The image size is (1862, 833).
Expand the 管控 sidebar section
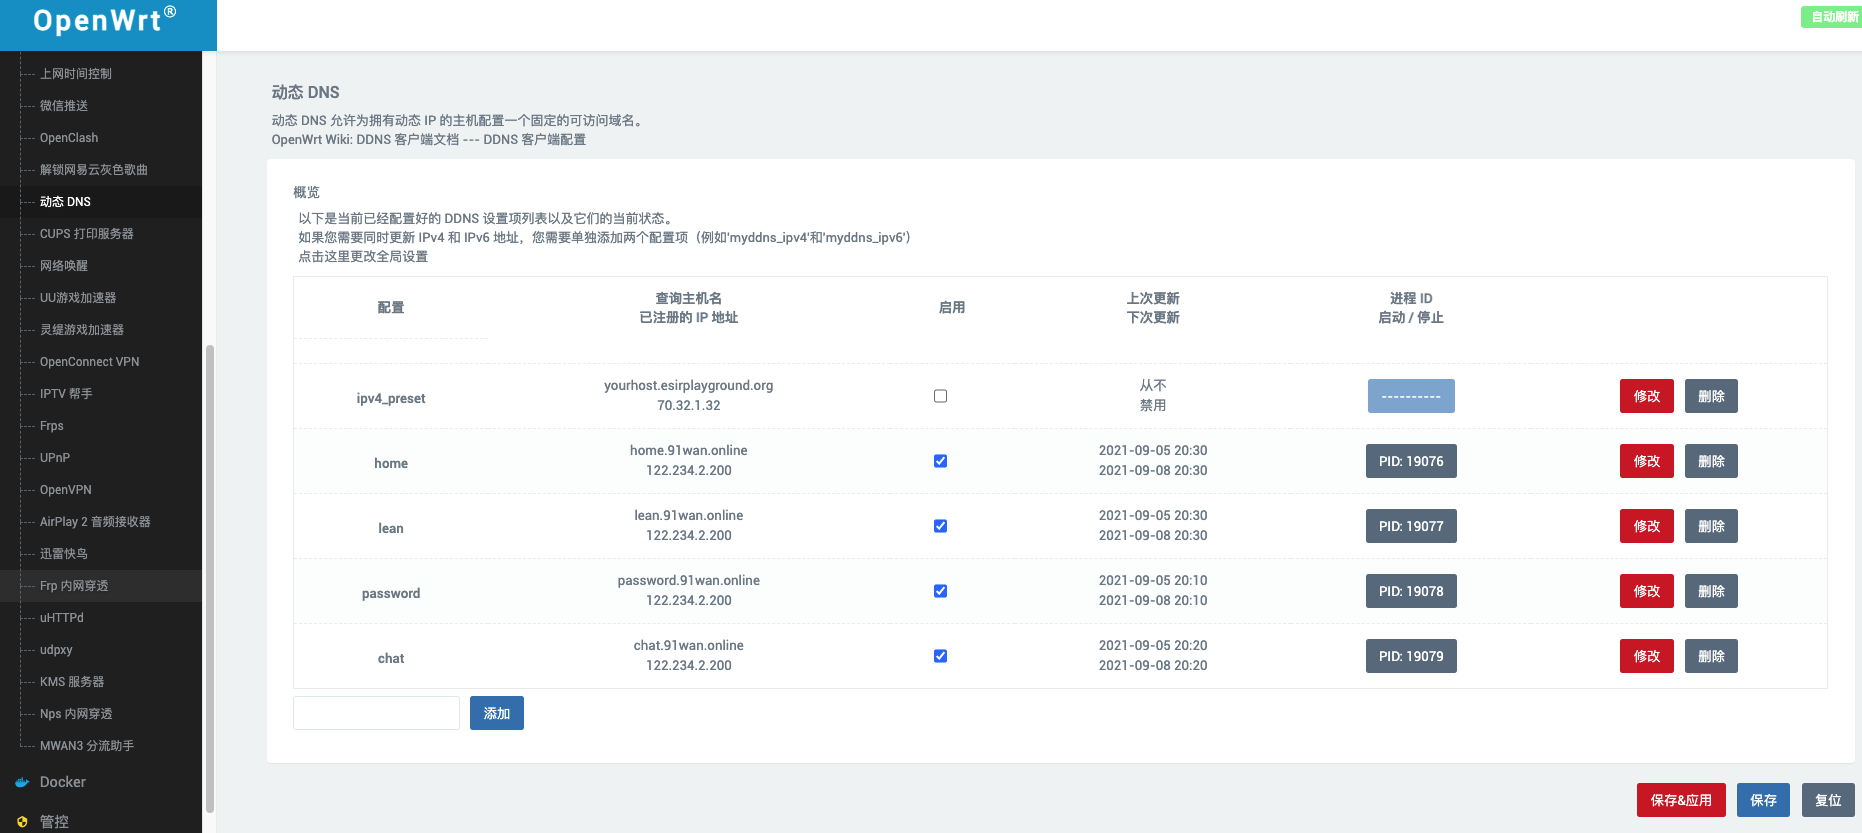click(x=55, y=822)
